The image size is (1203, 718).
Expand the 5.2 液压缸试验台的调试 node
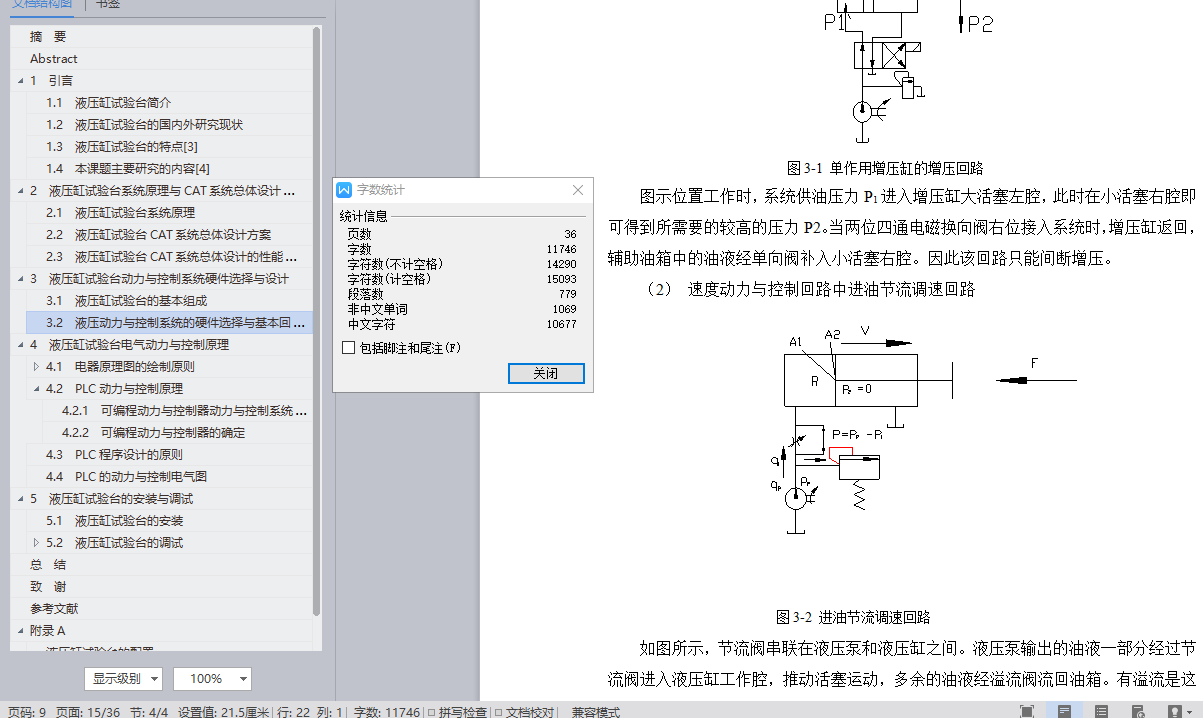[x=37, y=543]
